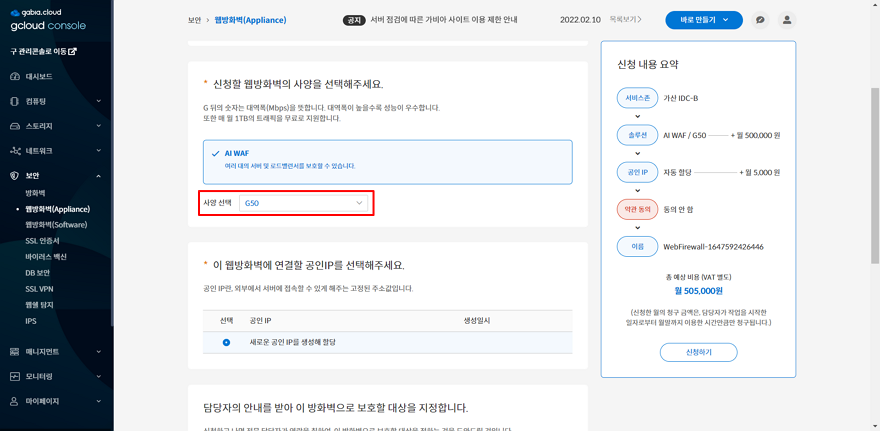Open DB 보안 in the sidebar
Viewport: 880px width, 431px height.
(38, 273)
